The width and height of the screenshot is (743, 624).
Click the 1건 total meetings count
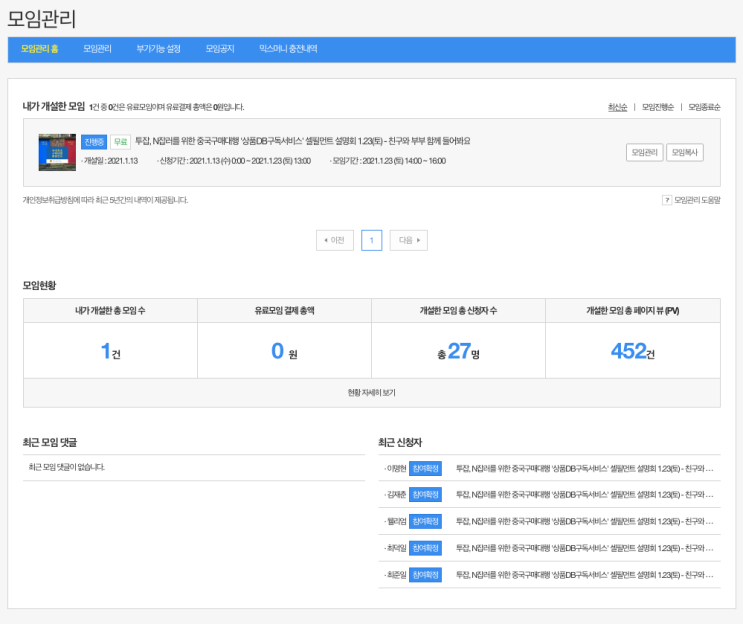(x=110, y=351)
